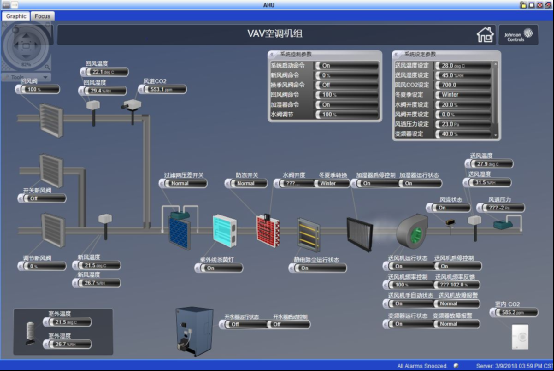Click the white indoor CO2 wall sensor
Viewport: 554px width, 371px height.
[520, 337]
